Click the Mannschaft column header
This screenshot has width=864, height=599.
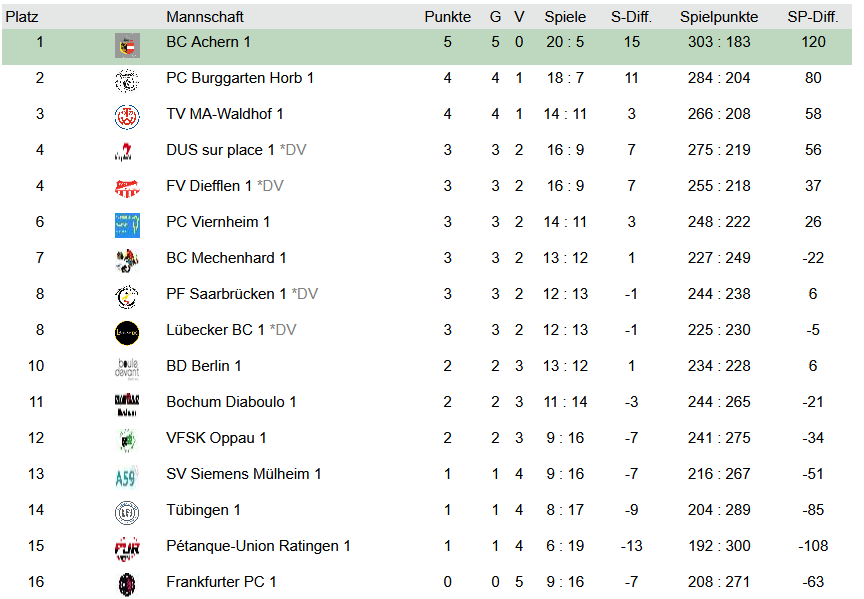pyautogui.click(x=205, y=17)
